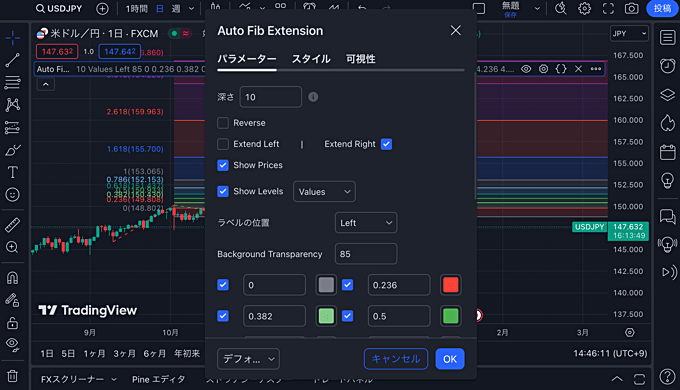Select the trend line drawing tool
Image resolution: width=680 pixels, height=390 pixels.
tap(13, 60)
